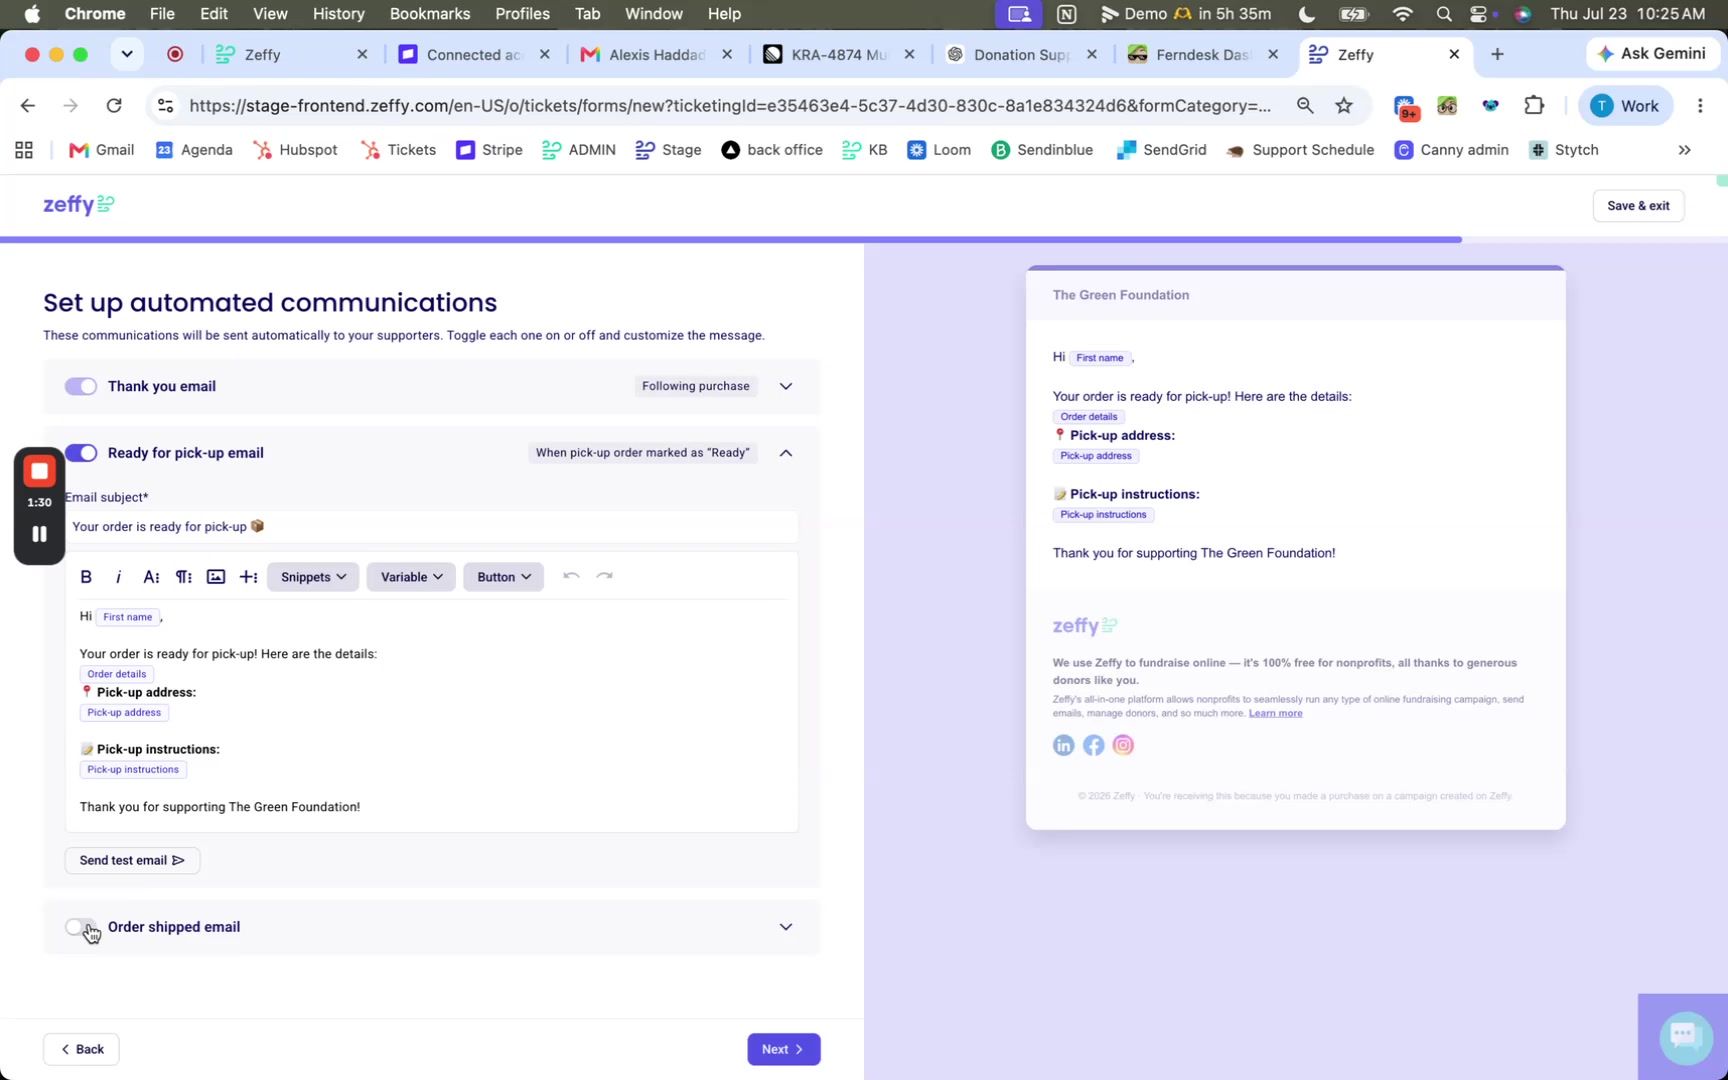Open macOS Spotlight search
The image size is (1728, 1080).
[1443, 14]
